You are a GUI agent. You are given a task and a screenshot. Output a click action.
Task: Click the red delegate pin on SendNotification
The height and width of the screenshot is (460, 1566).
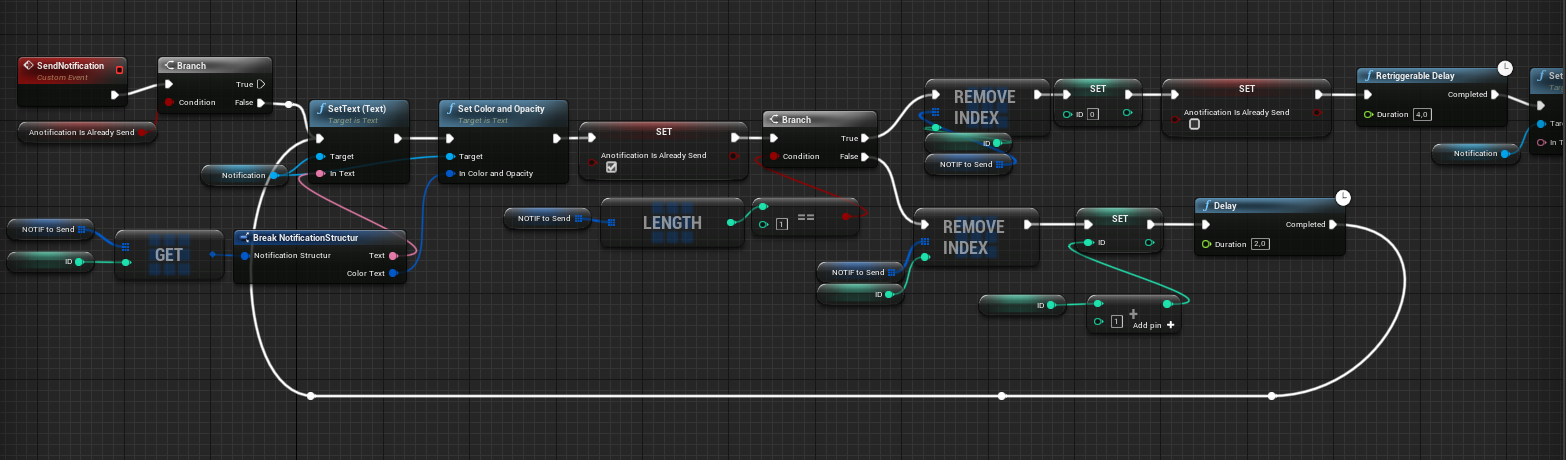pos(119,69)
